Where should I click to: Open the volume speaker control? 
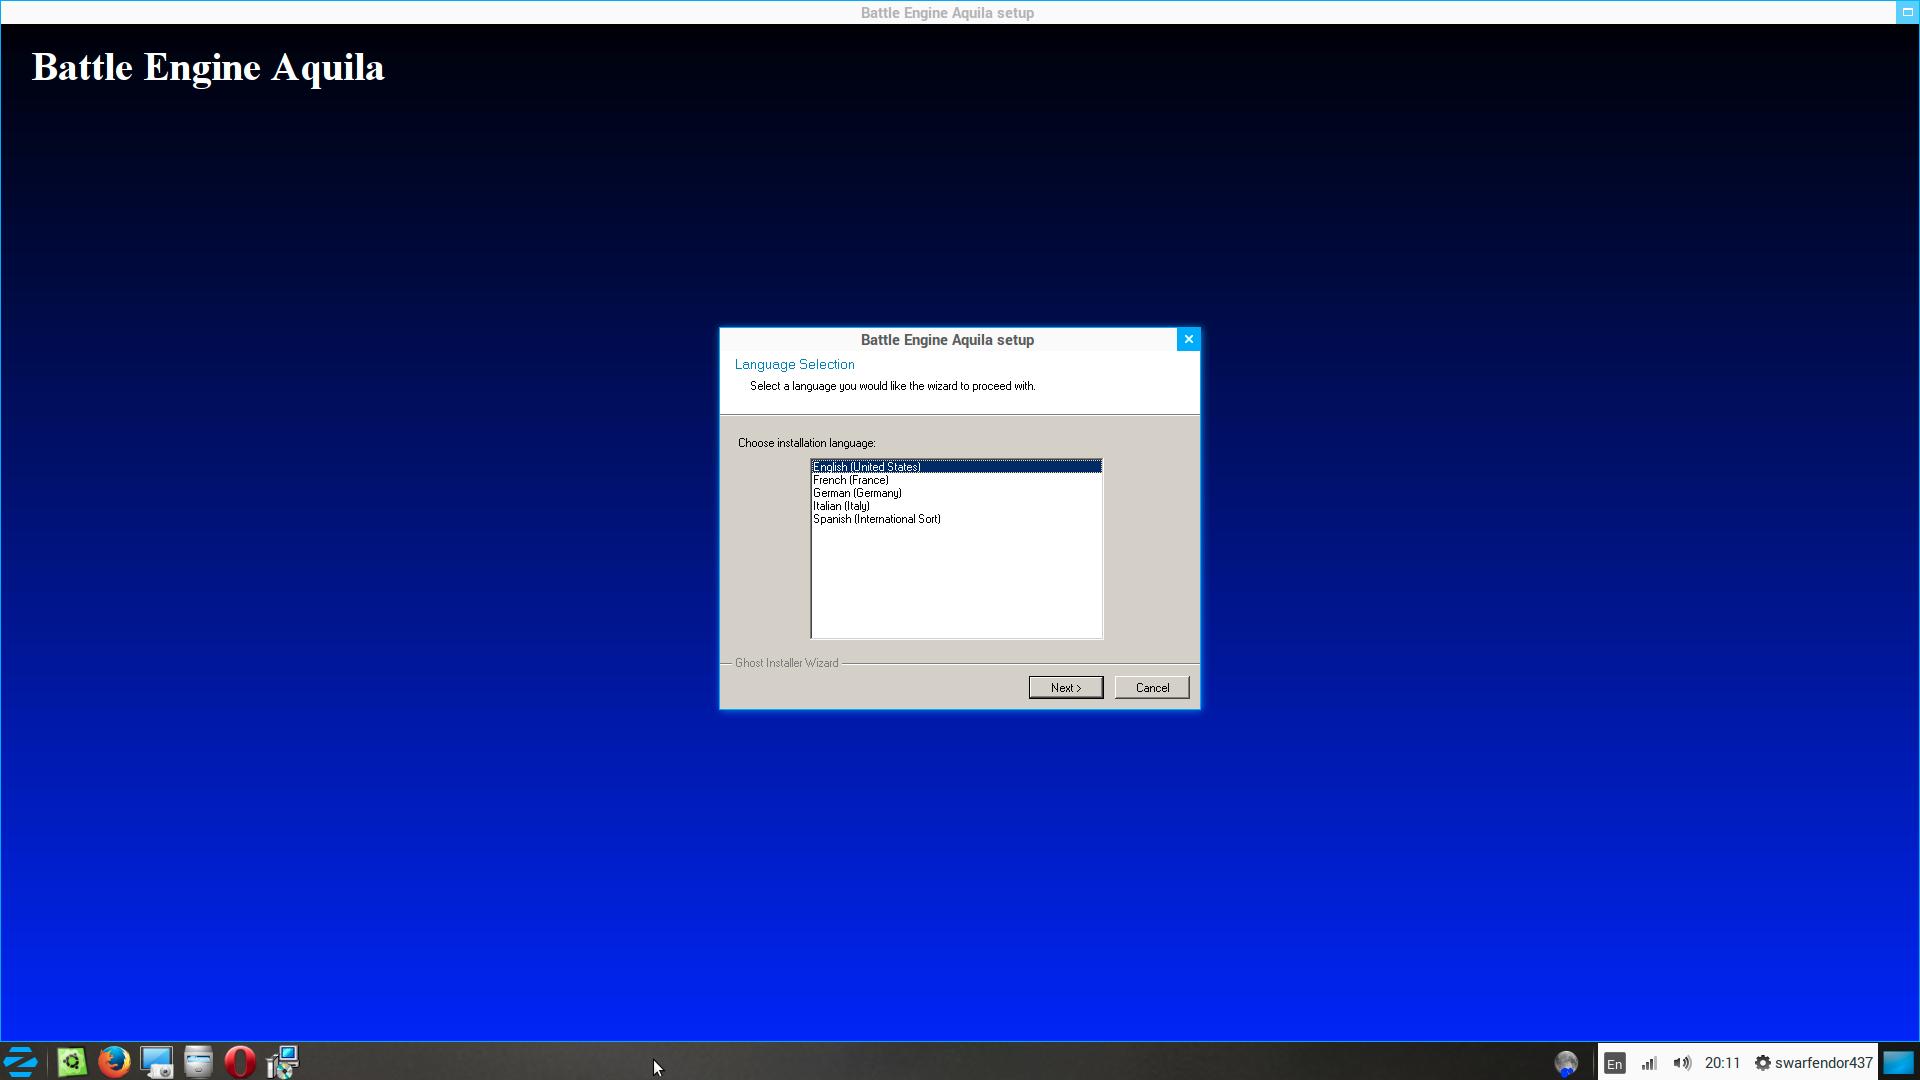[1682, 1063]
